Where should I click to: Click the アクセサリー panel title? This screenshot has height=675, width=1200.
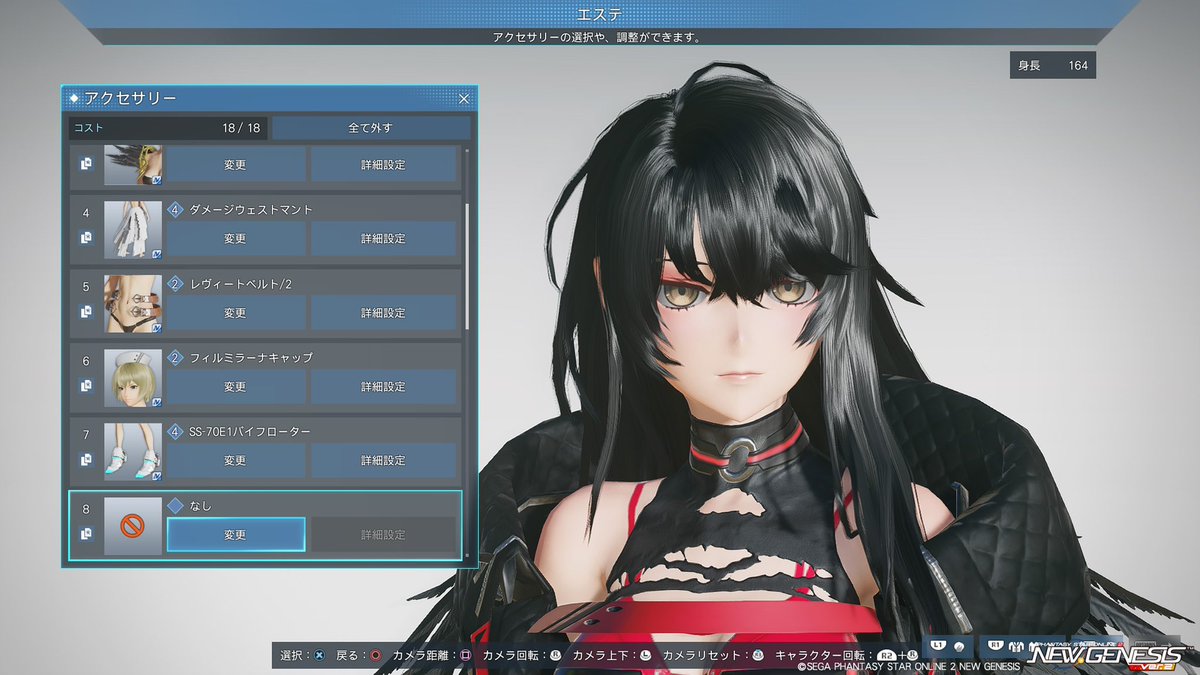pyautogui.click(x=130, y=98)
